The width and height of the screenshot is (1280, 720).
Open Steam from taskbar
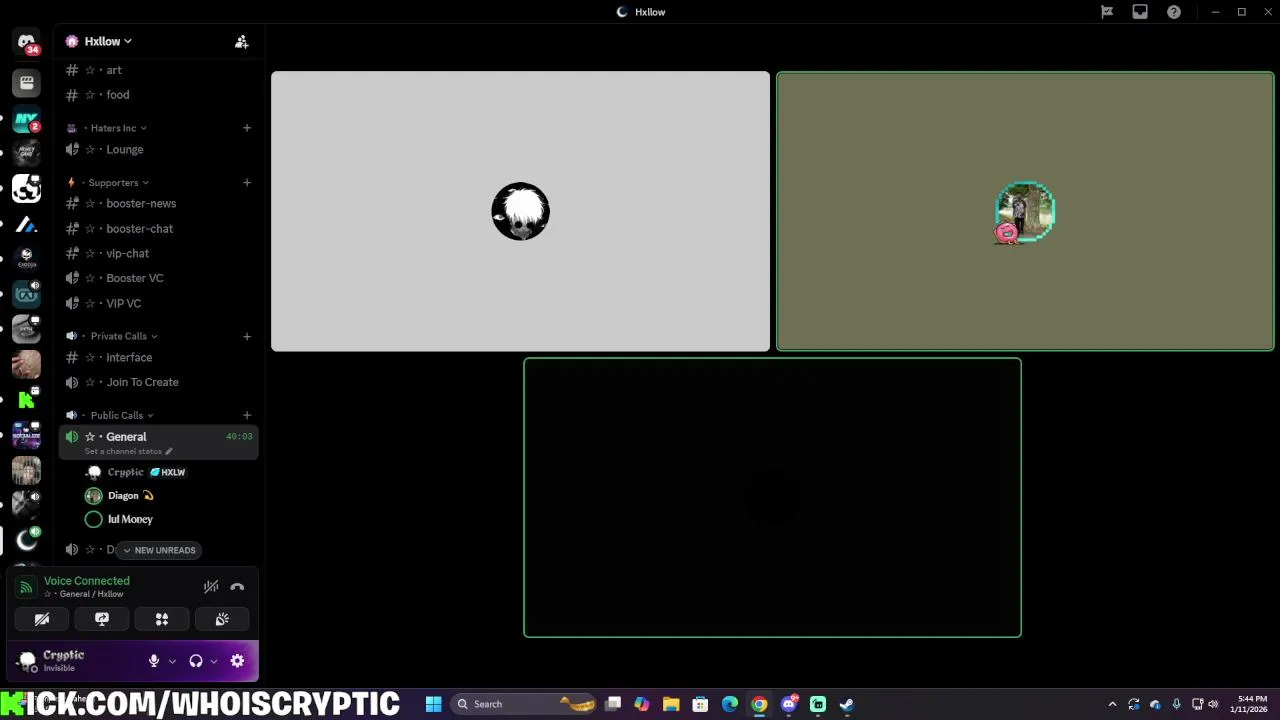pyautogui.click(x=846, y=704)
